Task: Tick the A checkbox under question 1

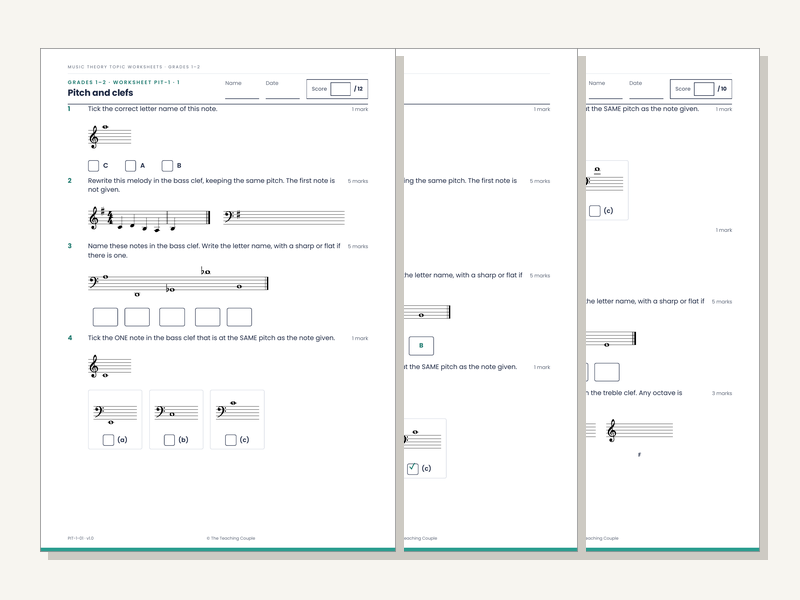Action: click(131, 166)
